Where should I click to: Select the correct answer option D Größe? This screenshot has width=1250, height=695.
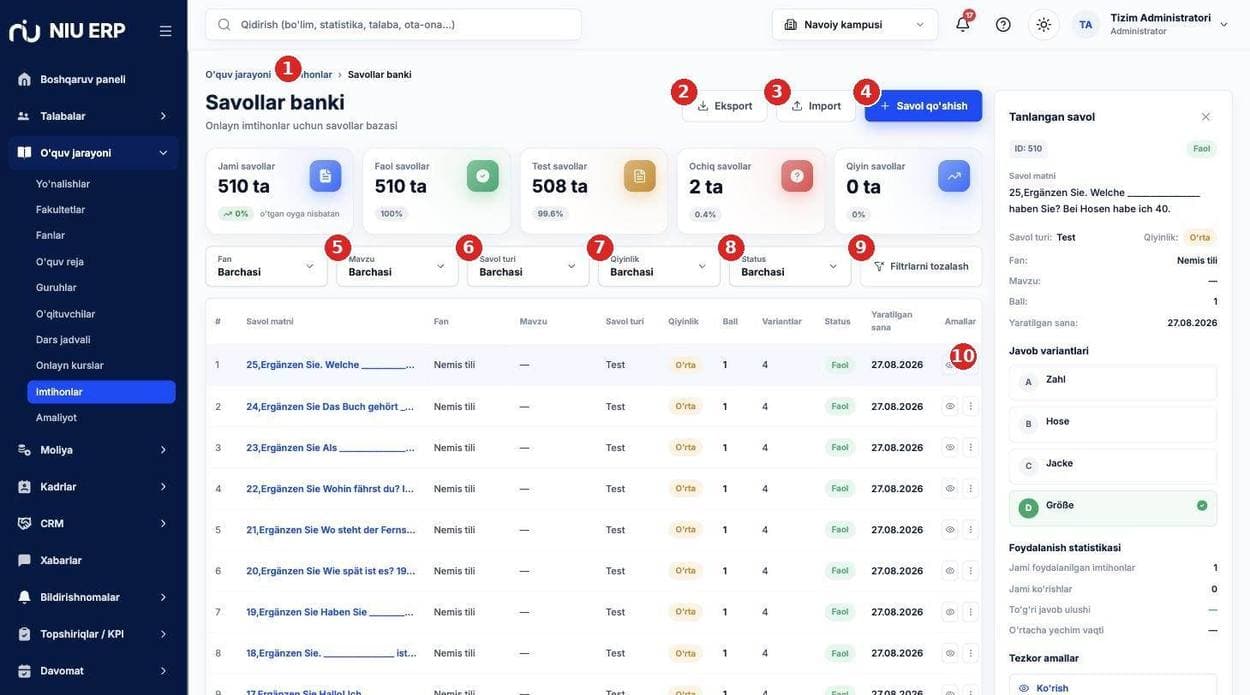(x=1113, y=508)
